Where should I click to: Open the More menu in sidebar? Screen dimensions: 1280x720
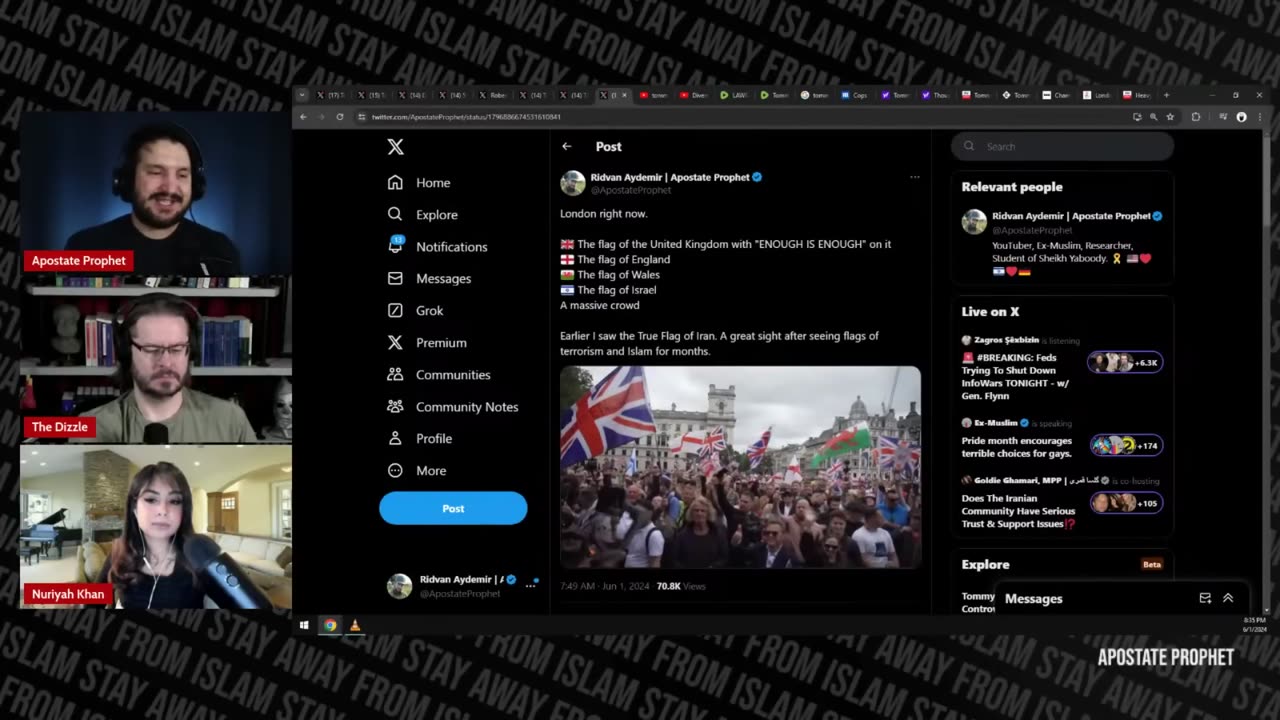coord(417,471)
